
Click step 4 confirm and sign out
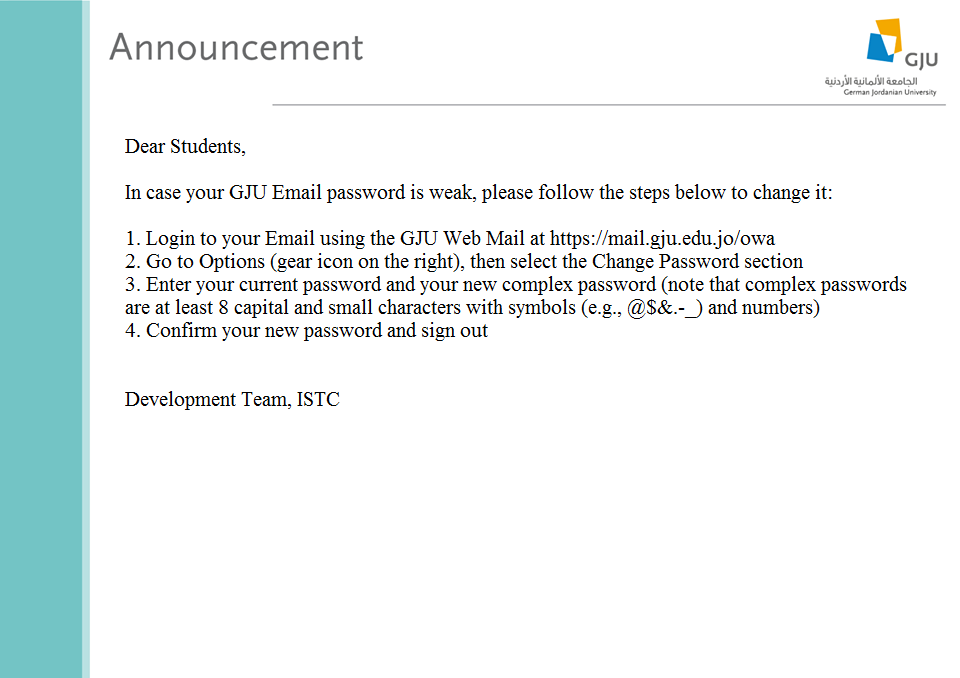click(306, 331)
